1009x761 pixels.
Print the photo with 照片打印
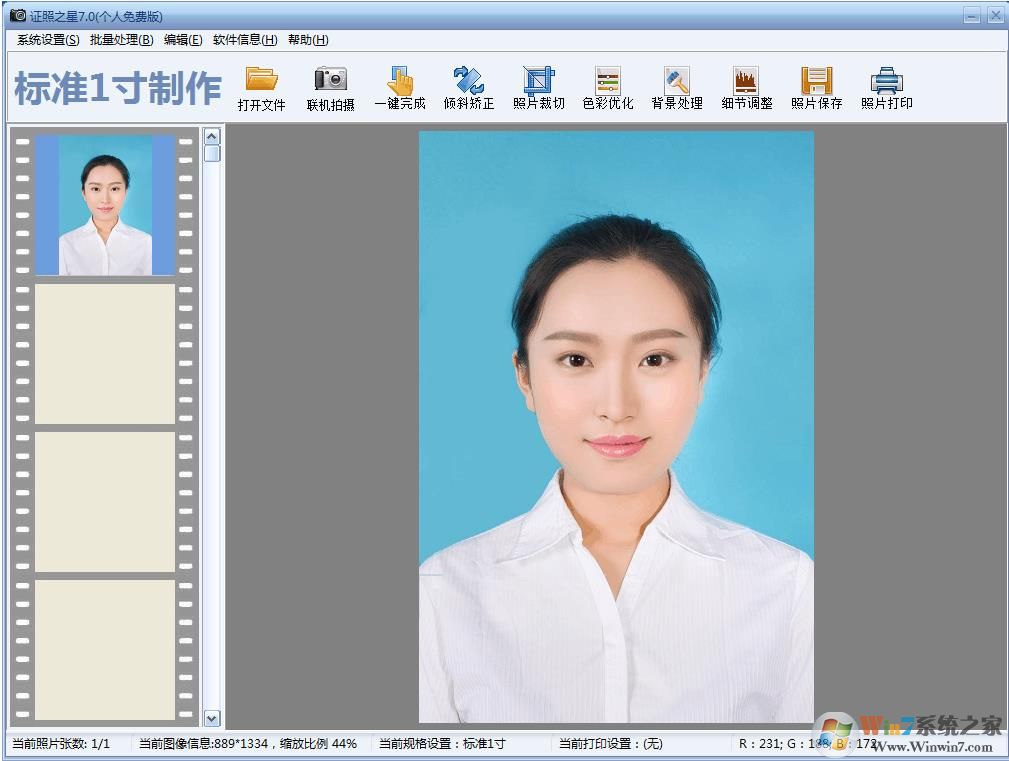click(884, 88)
